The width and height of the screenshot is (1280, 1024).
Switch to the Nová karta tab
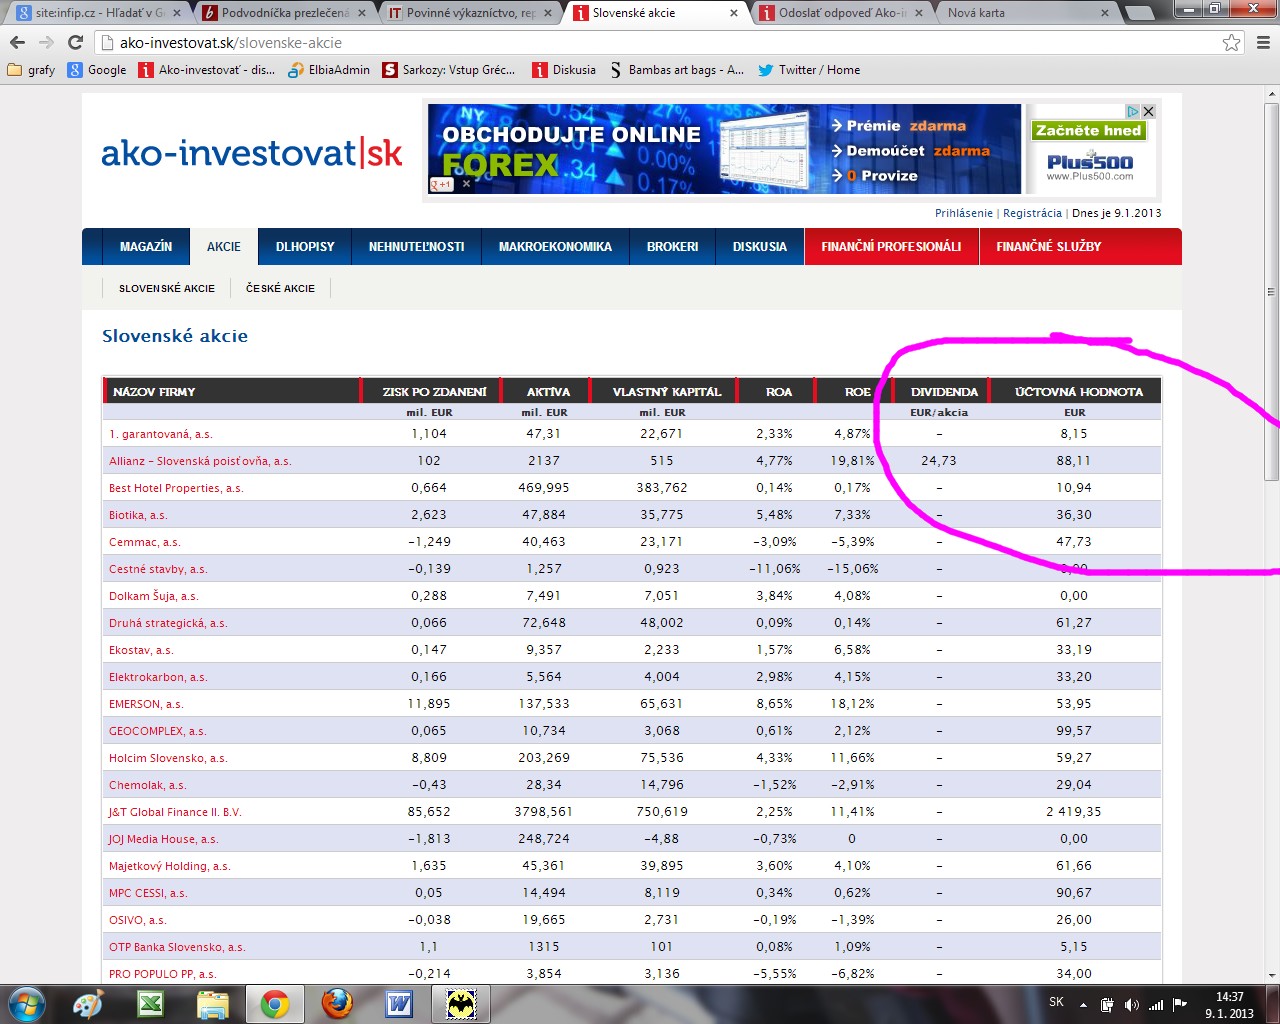[1020, 13]
